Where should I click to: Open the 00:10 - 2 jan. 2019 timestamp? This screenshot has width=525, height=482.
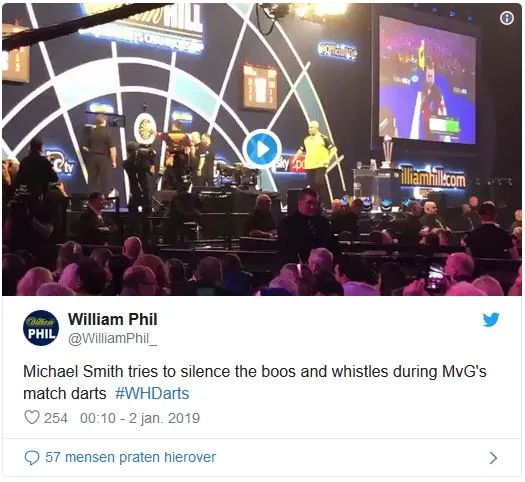pyautogui.click(x=140, y=418)
